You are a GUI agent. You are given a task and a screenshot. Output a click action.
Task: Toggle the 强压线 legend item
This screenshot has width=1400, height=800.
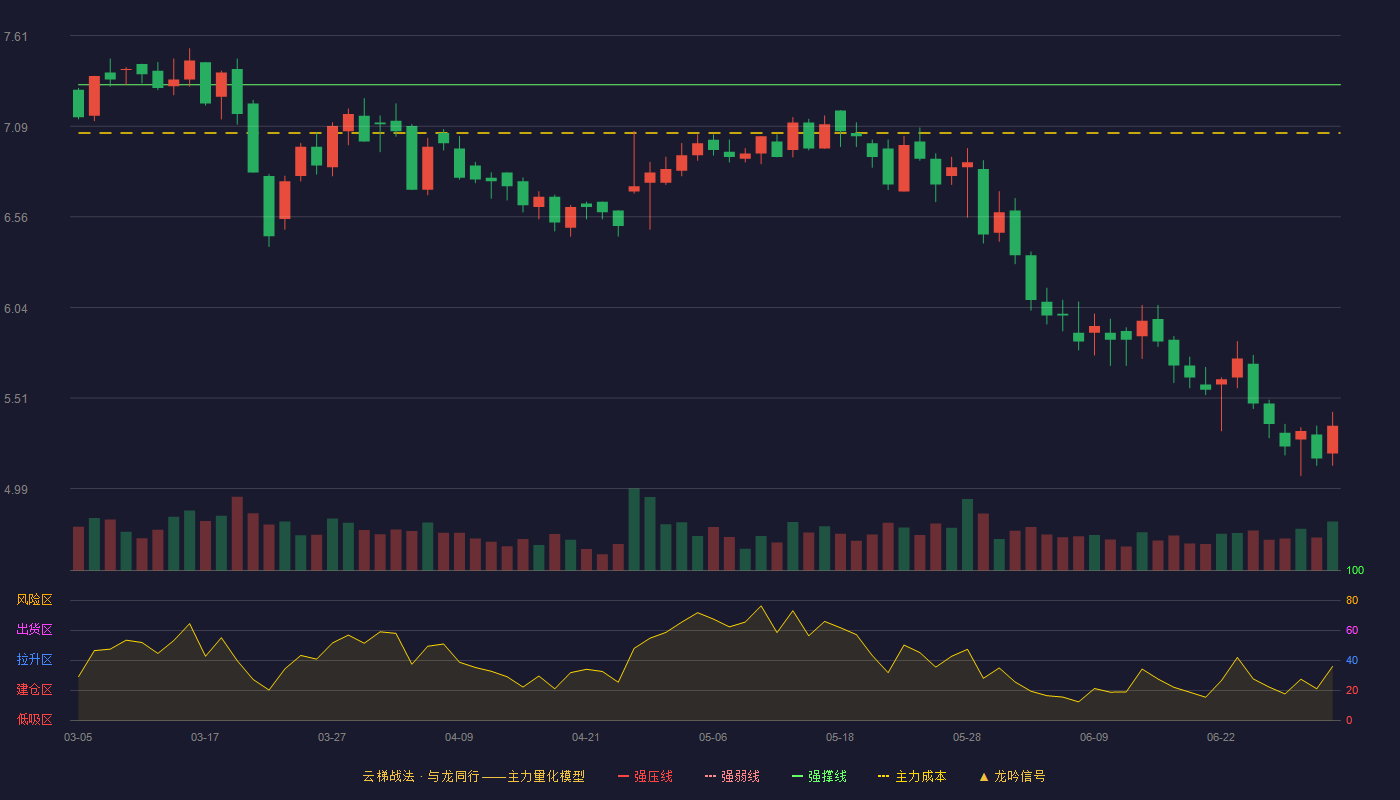(x=645, y=776)
